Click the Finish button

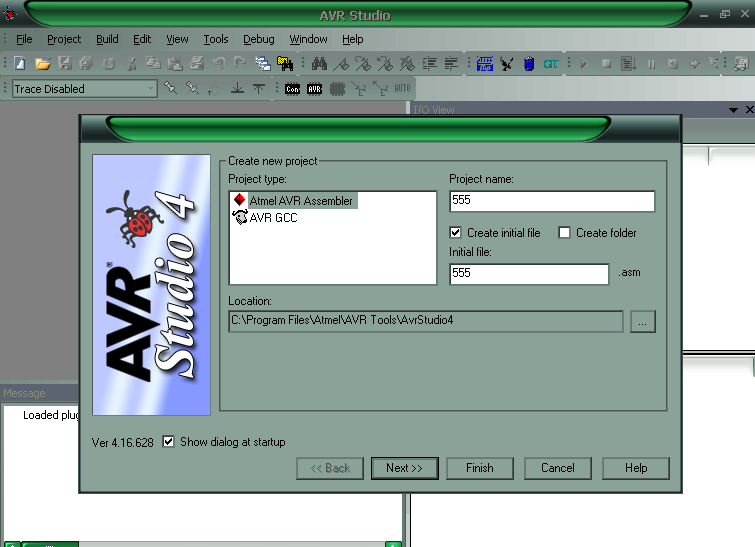point(480,468)
